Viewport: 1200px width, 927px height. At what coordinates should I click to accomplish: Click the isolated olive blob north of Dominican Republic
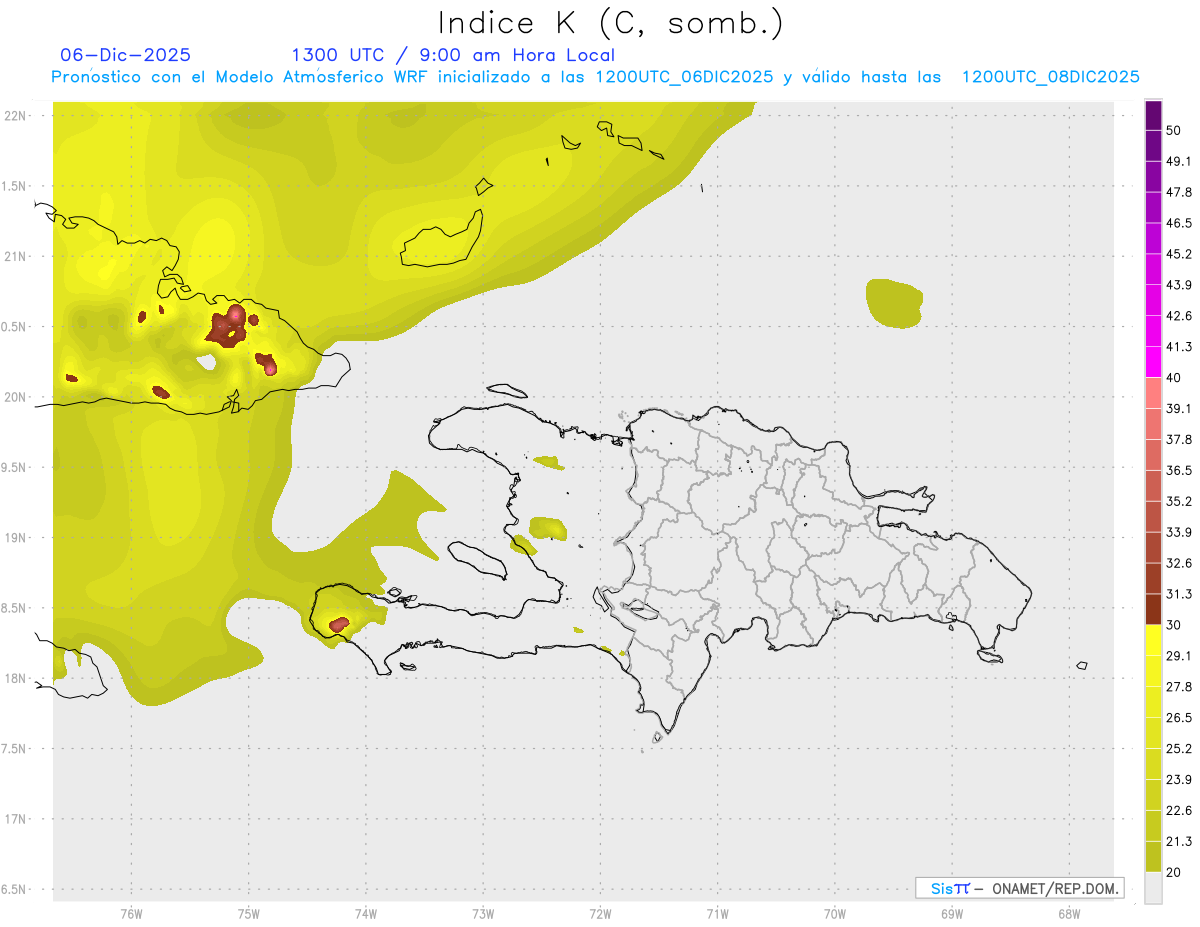[895, 303]
